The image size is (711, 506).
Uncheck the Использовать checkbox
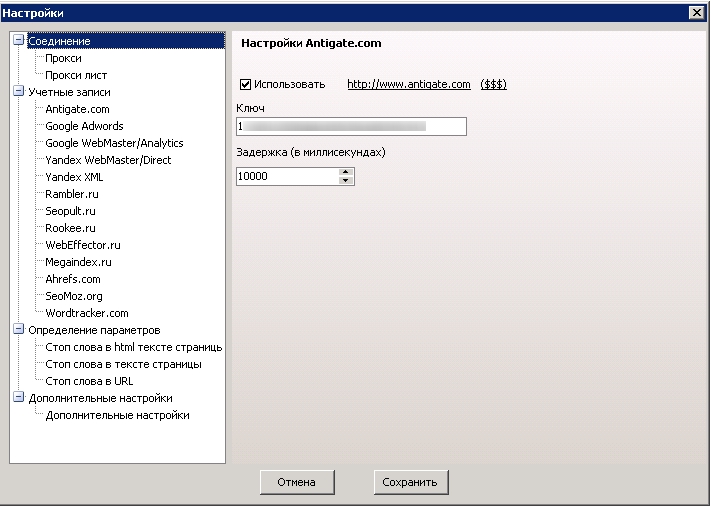[x=245, y=84]
